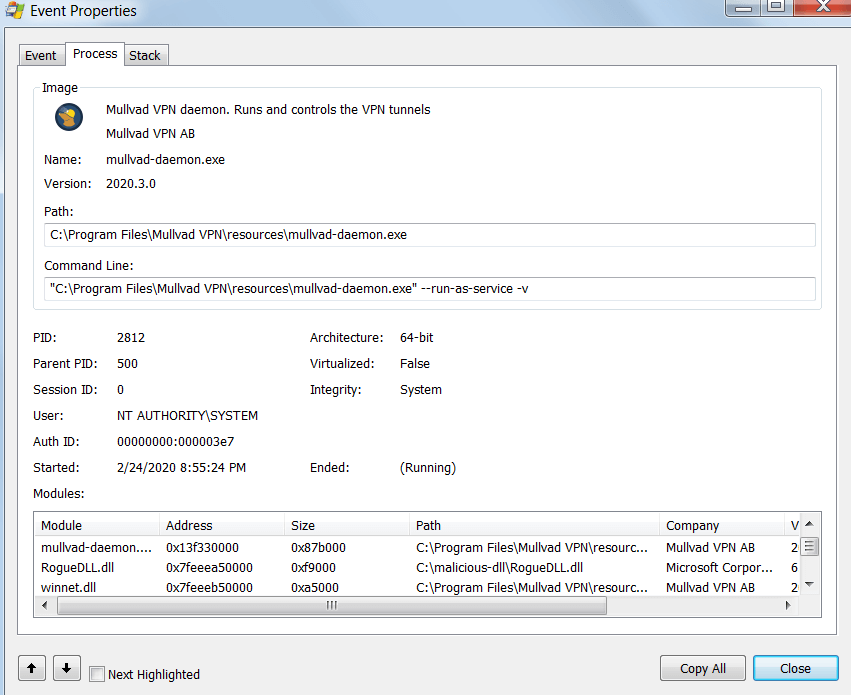This screenshot has height=695, width=851.
Task: Click the Architecture value 64-bit
Action: 417,337
